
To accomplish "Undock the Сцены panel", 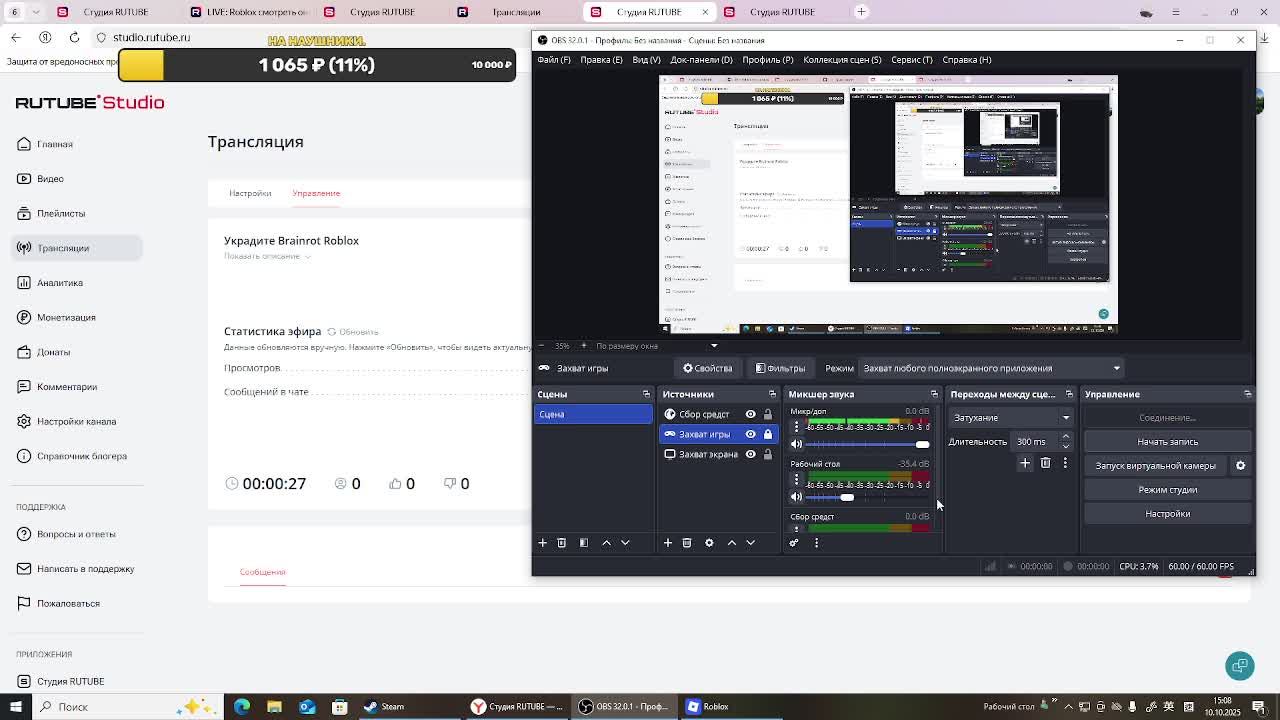I will click(646, 394).
